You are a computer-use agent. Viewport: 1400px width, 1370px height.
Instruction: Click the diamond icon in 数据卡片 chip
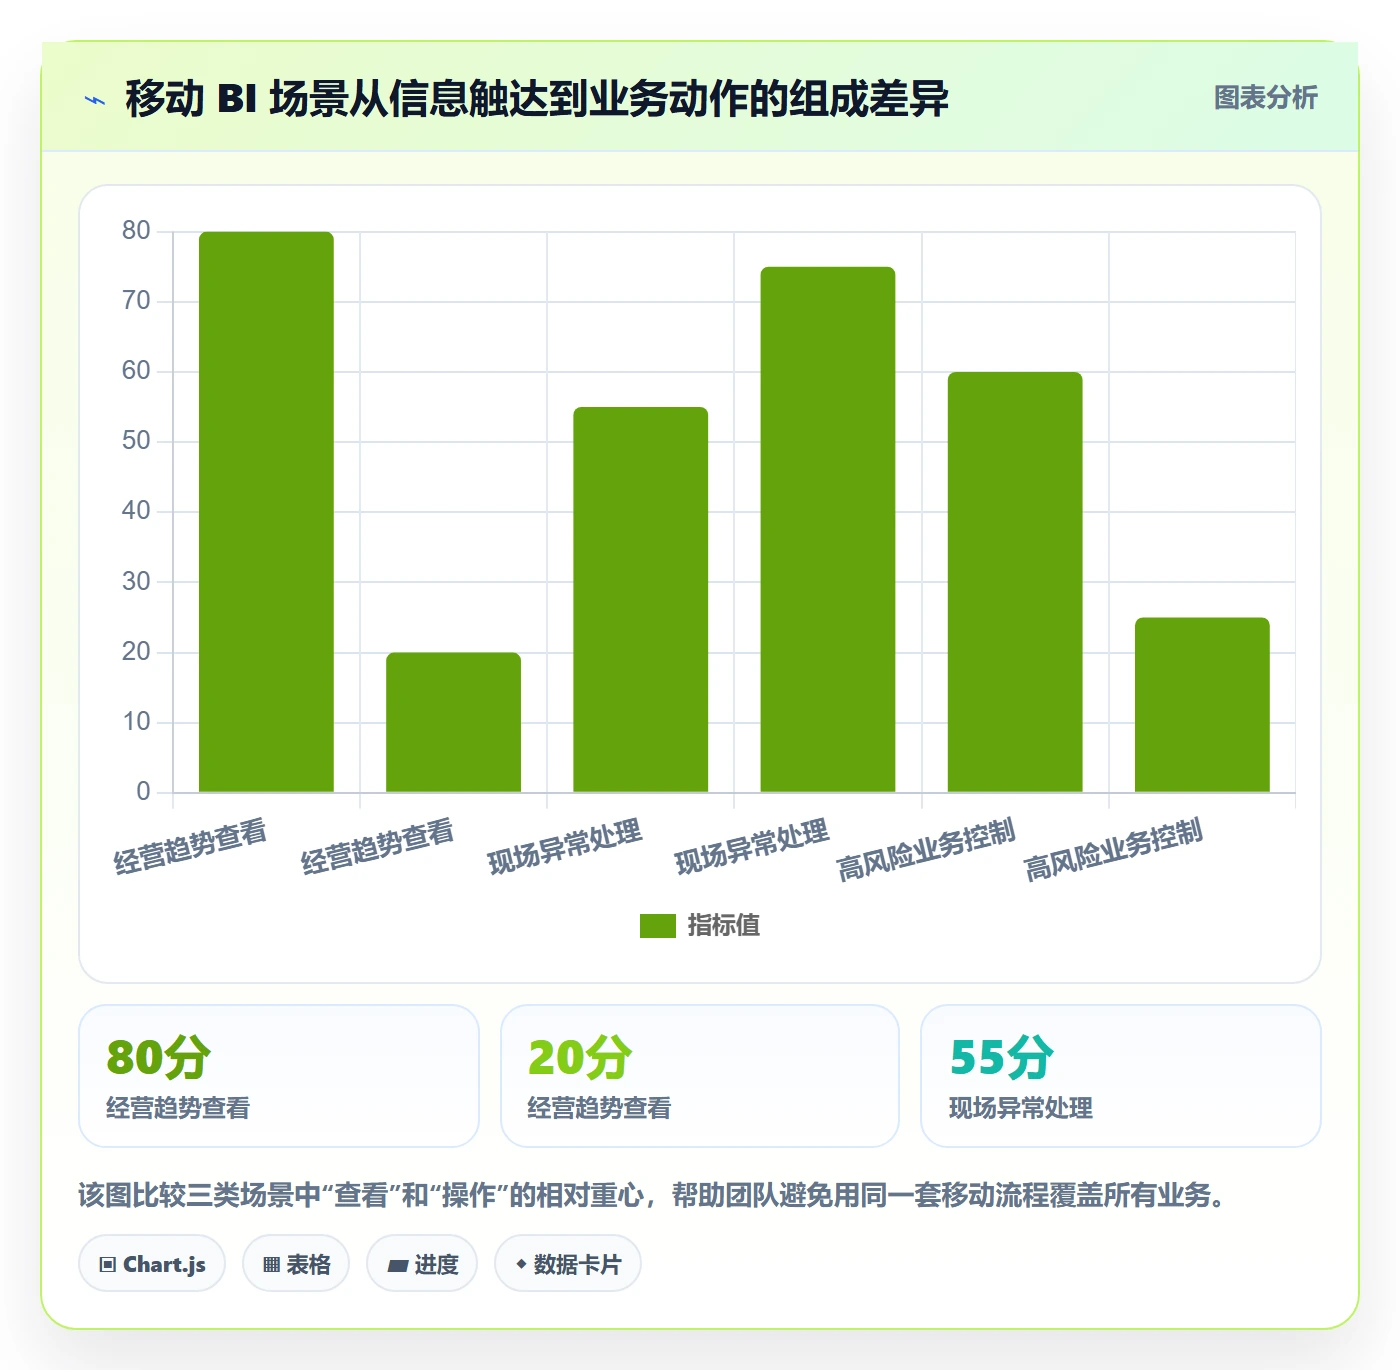[x=521, y=1264]
